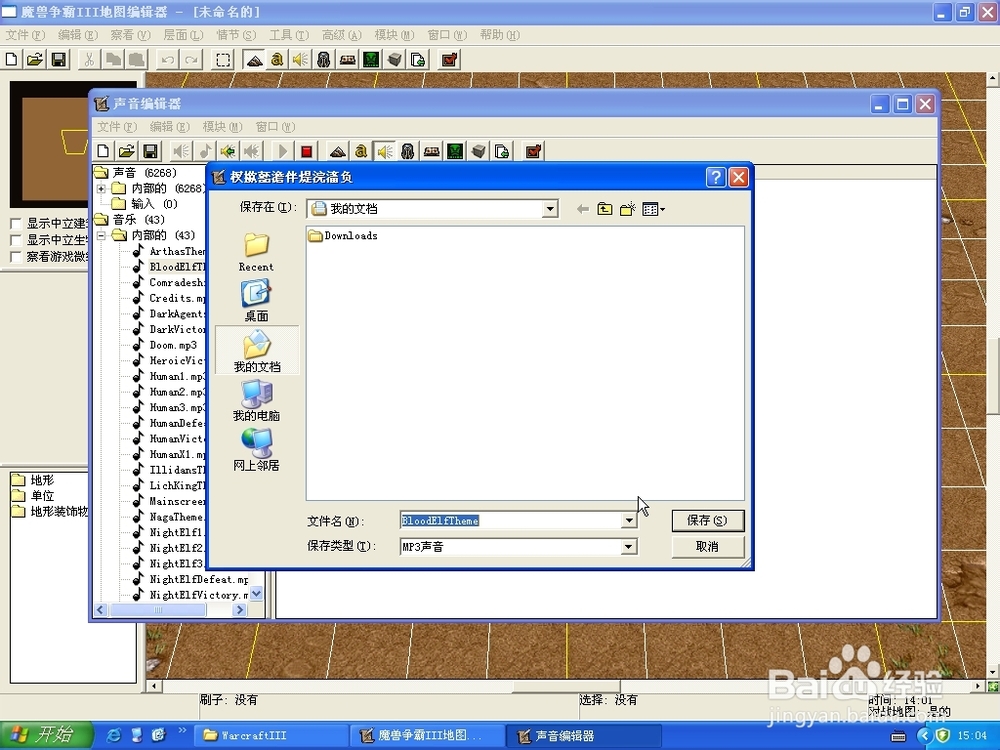Click help question mark button in save dialog

pos(716,177)
